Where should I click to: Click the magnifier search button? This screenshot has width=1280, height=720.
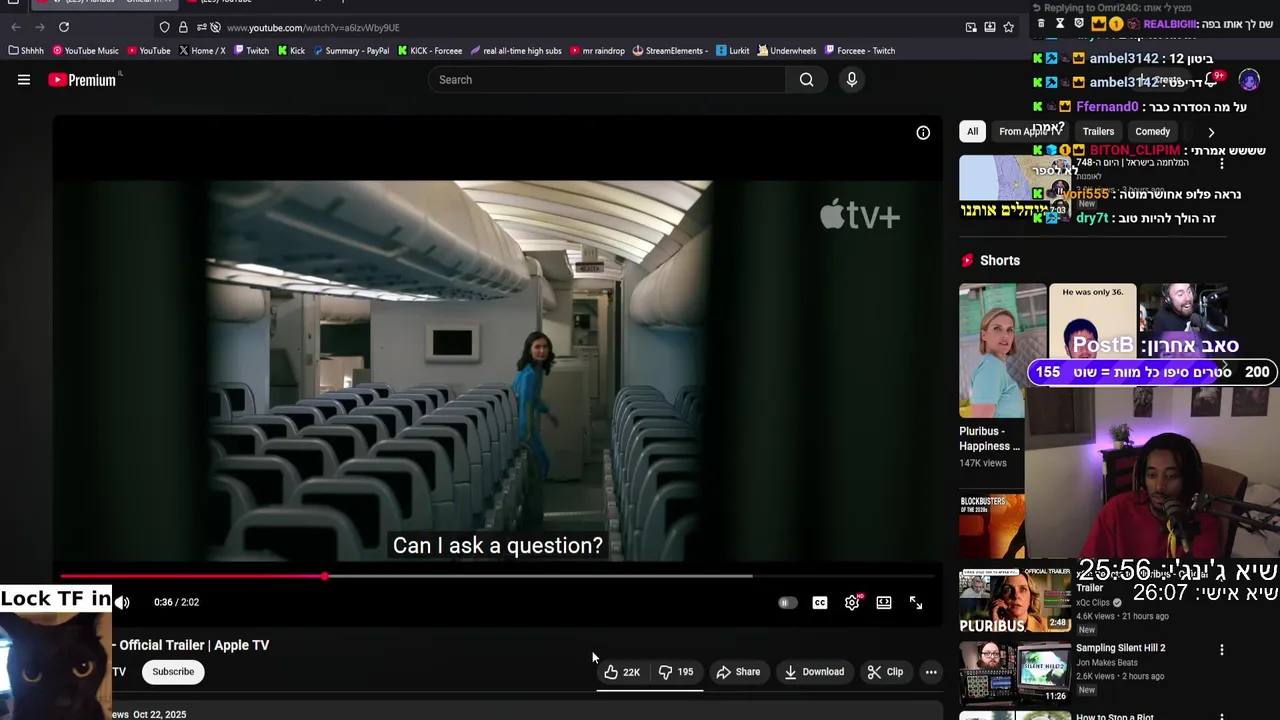[x=806, y=80]
